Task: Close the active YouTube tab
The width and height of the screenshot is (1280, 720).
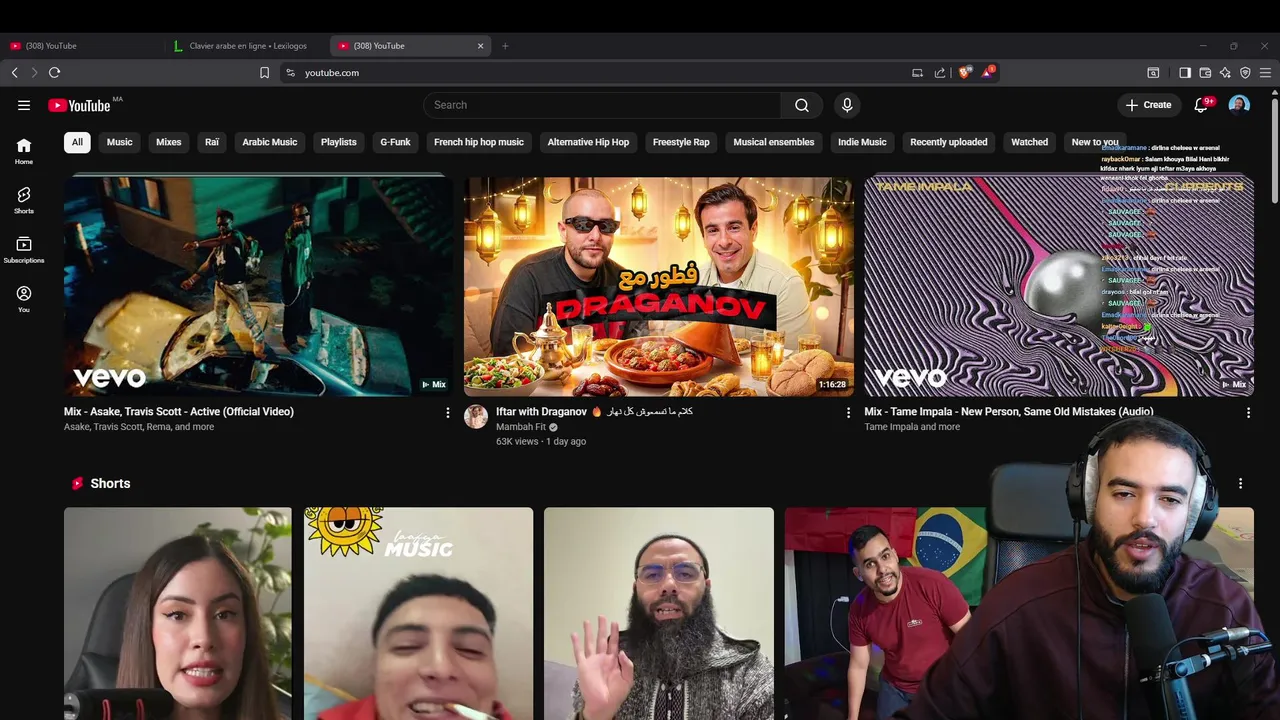Action: click(x=480, y=46)
